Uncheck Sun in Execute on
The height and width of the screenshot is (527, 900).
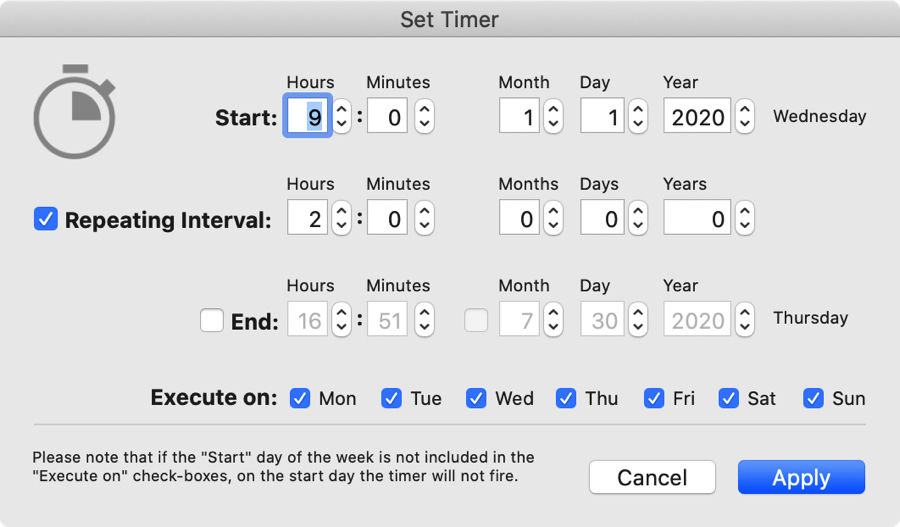coord(814,398)
